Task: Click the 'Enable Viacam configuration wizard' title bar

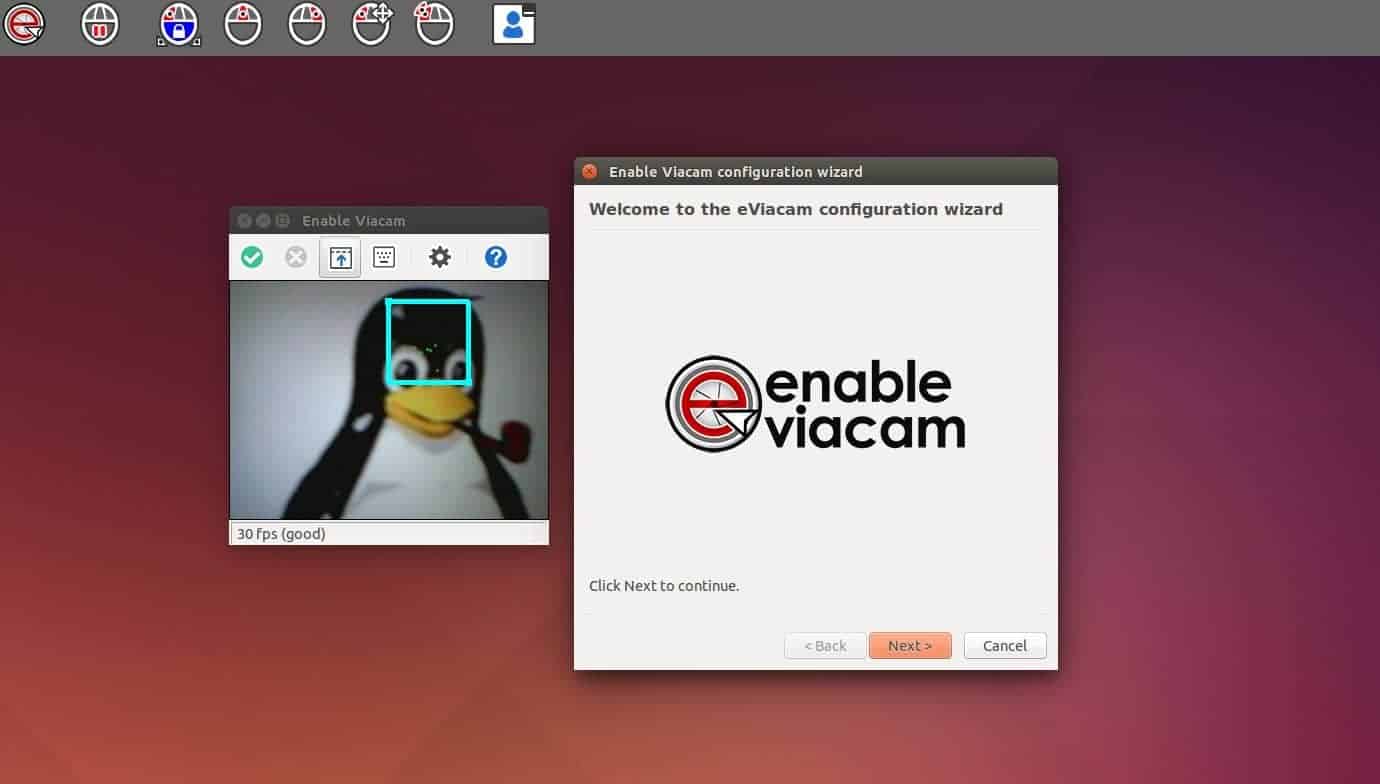Action: [x=816, y=171]
